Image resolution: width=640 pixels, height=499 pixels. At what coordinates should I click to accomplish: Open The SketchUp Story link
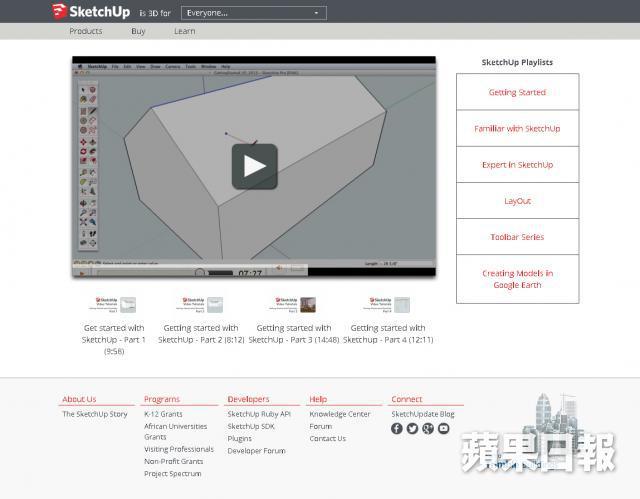95,414
